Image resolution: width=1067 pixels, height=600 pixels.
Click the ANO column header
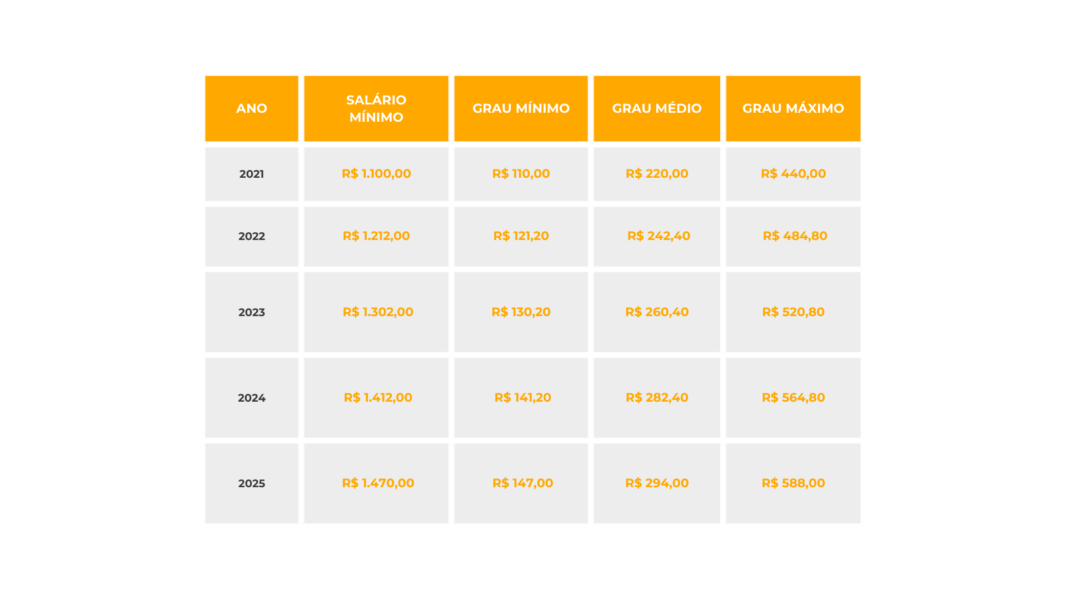point(252,108)
